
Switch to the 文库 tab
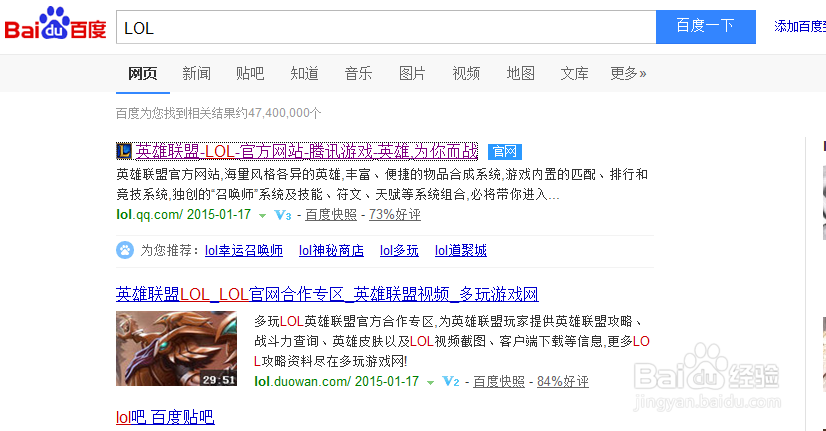[574, 73]
